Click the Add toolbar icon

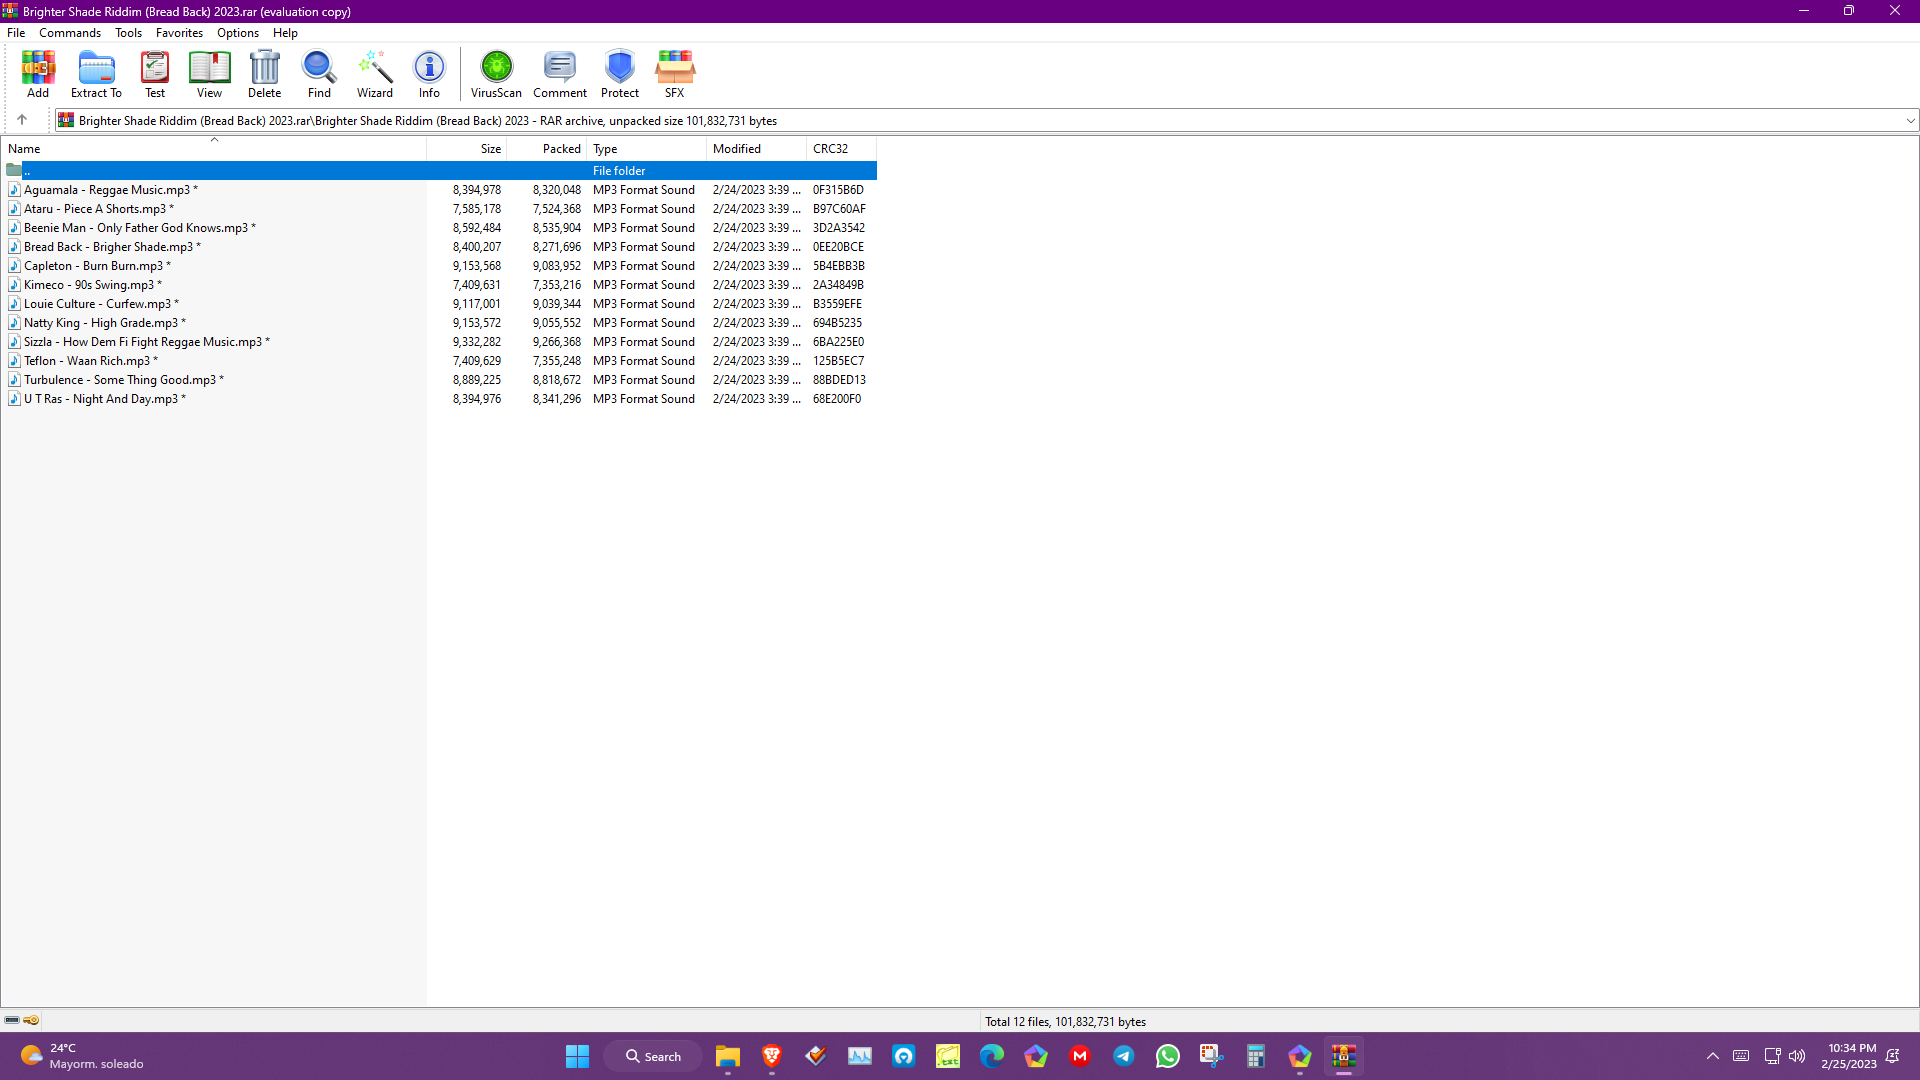tap(38, 74)
